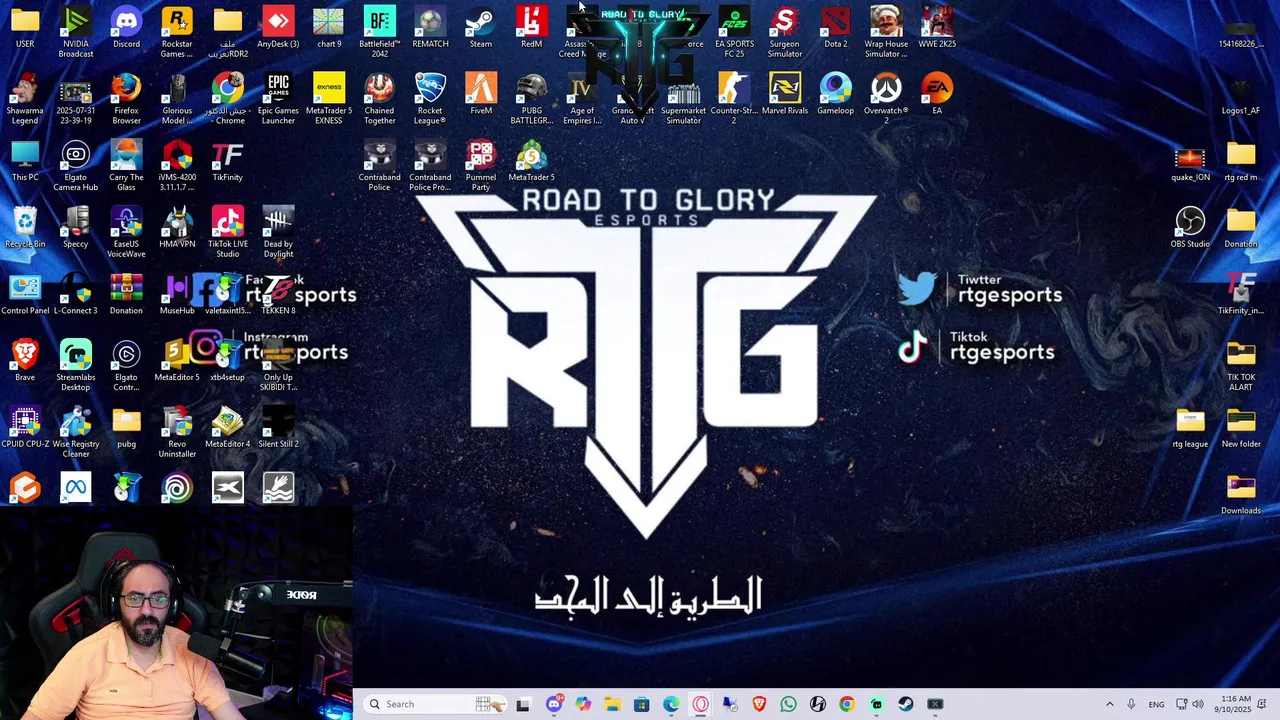This screenshot has height=720, width=1280.
Task: Open the MetaTrader 5 EXNESS shortcut
Action: (x=329, y=98)
